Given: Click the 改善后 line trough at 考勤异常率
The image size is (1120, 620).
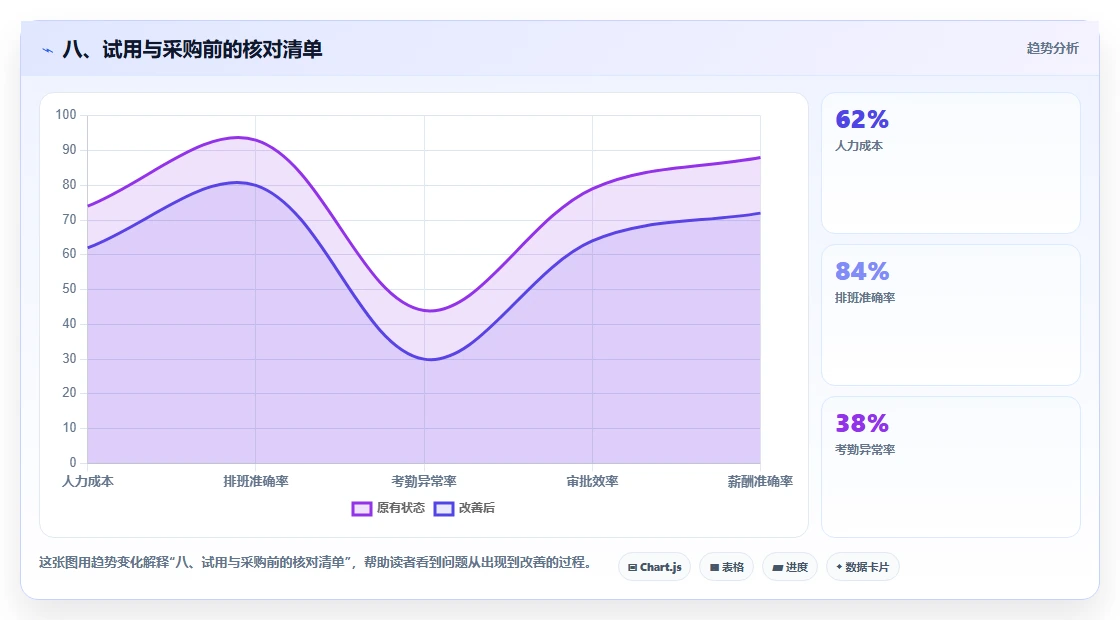Looking at the screenshot, I should pos(429,359).
